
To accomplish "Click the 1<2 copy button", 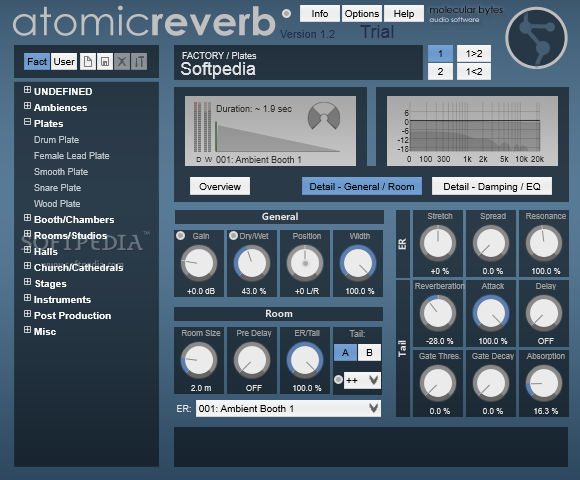I will pyautogui.click(x=474, y=71).
